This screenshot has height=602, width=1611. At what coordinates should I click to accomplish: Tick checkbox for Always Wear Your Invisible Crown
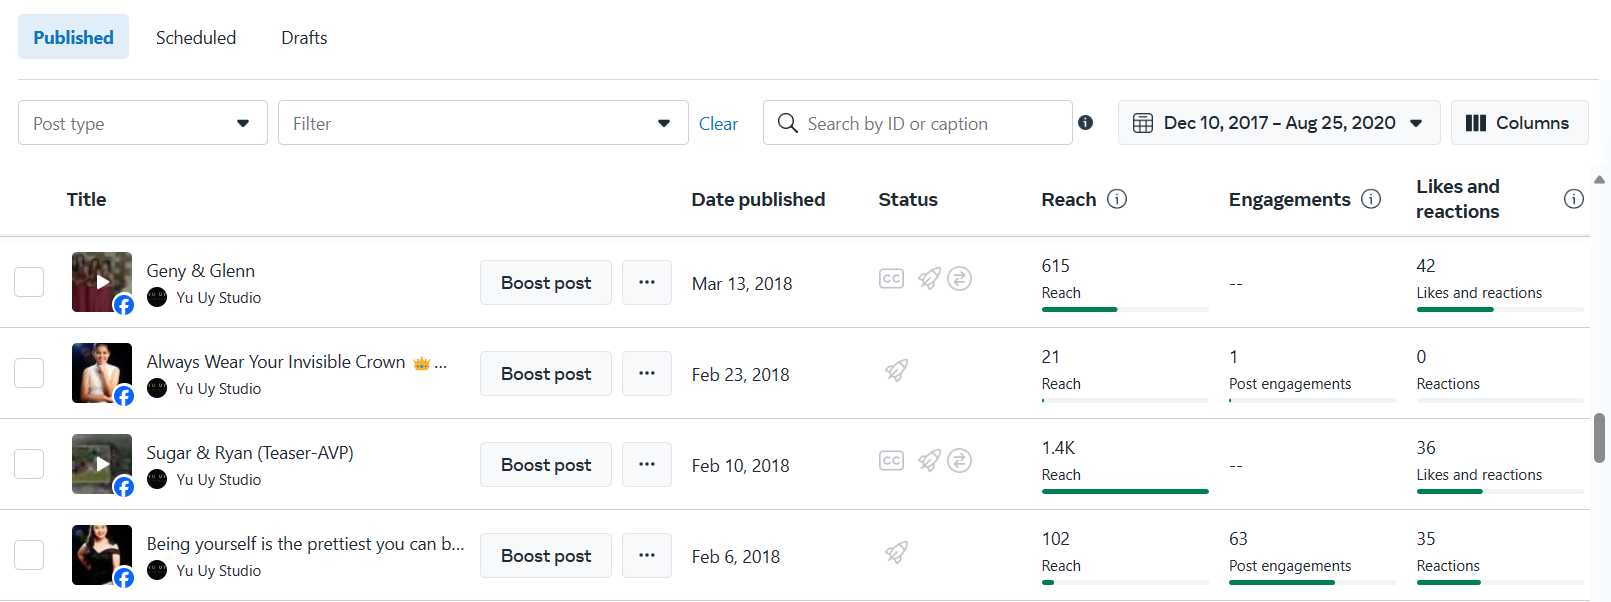(x=29, y=373)
